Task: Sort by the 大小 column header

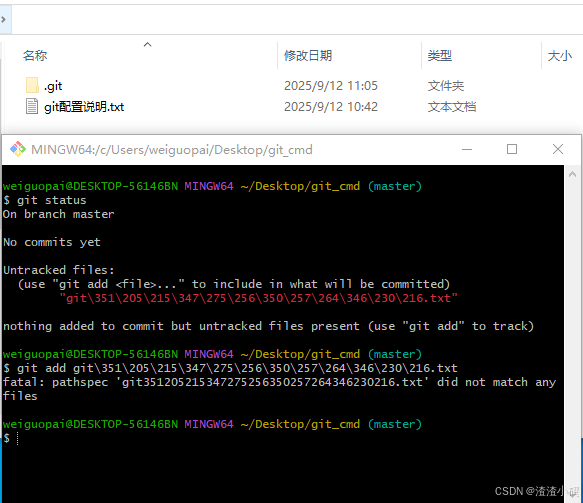Action: click(x=560, y=56)
